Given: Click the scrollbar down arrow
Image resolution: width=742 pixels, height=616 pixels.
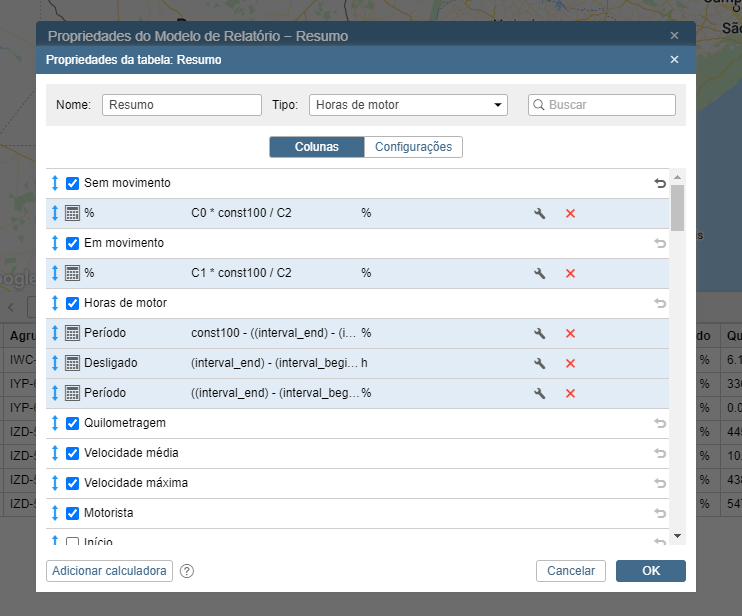Looking at the screenshot, I should point(677,537).
